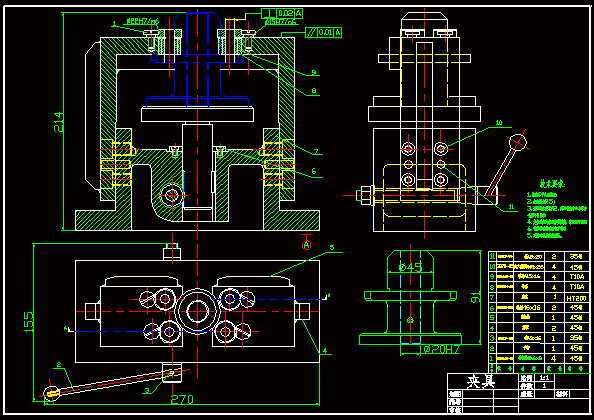Select part balloon number 3 near handle pivot
The height and width of the screenshot is (420, 594).
pos(148,390)
